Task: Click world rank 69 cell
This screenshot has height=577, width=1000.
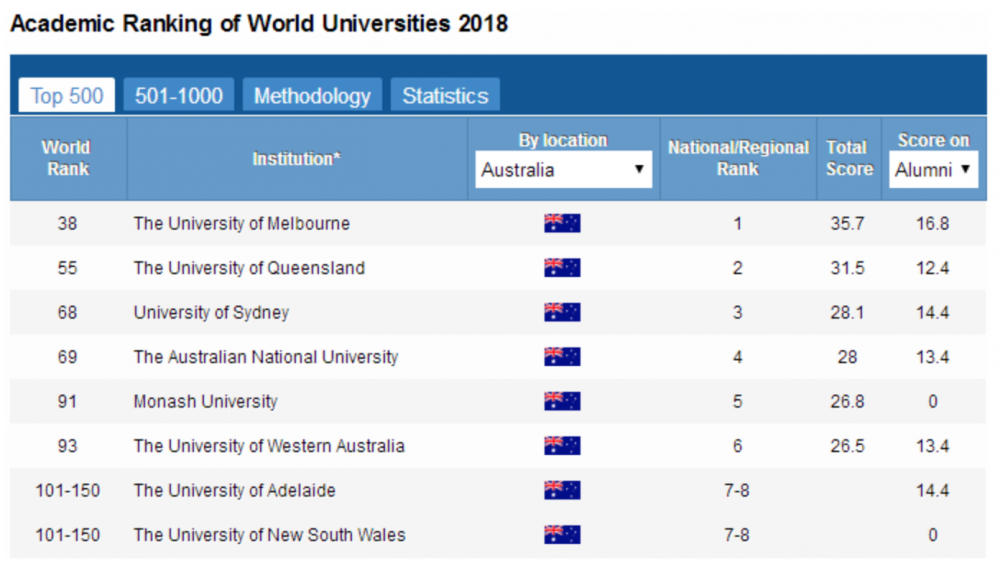Action: pyautogui.click(x=67, y=357)
